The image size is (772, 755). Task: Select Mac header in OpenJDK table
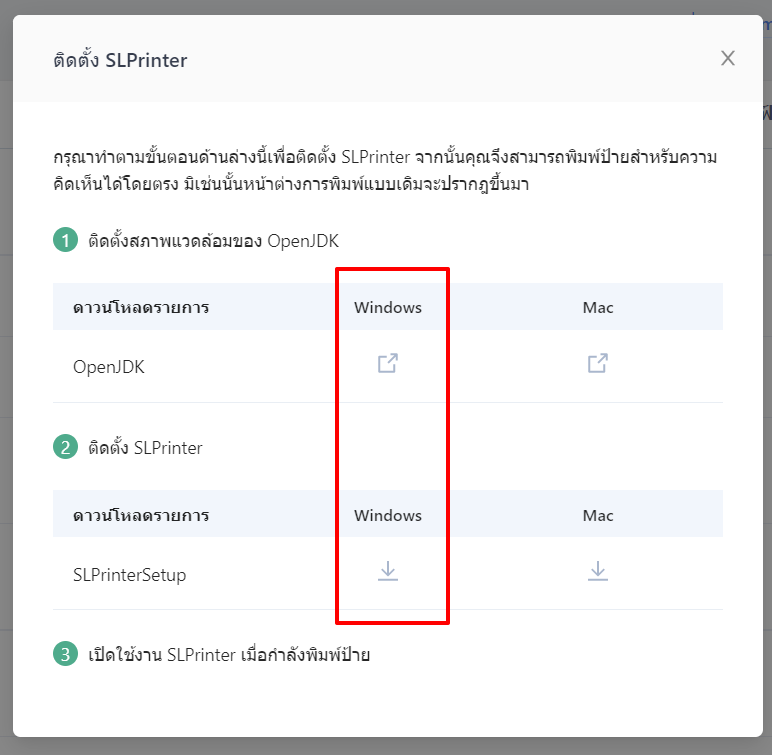click(x=598, y=307)
